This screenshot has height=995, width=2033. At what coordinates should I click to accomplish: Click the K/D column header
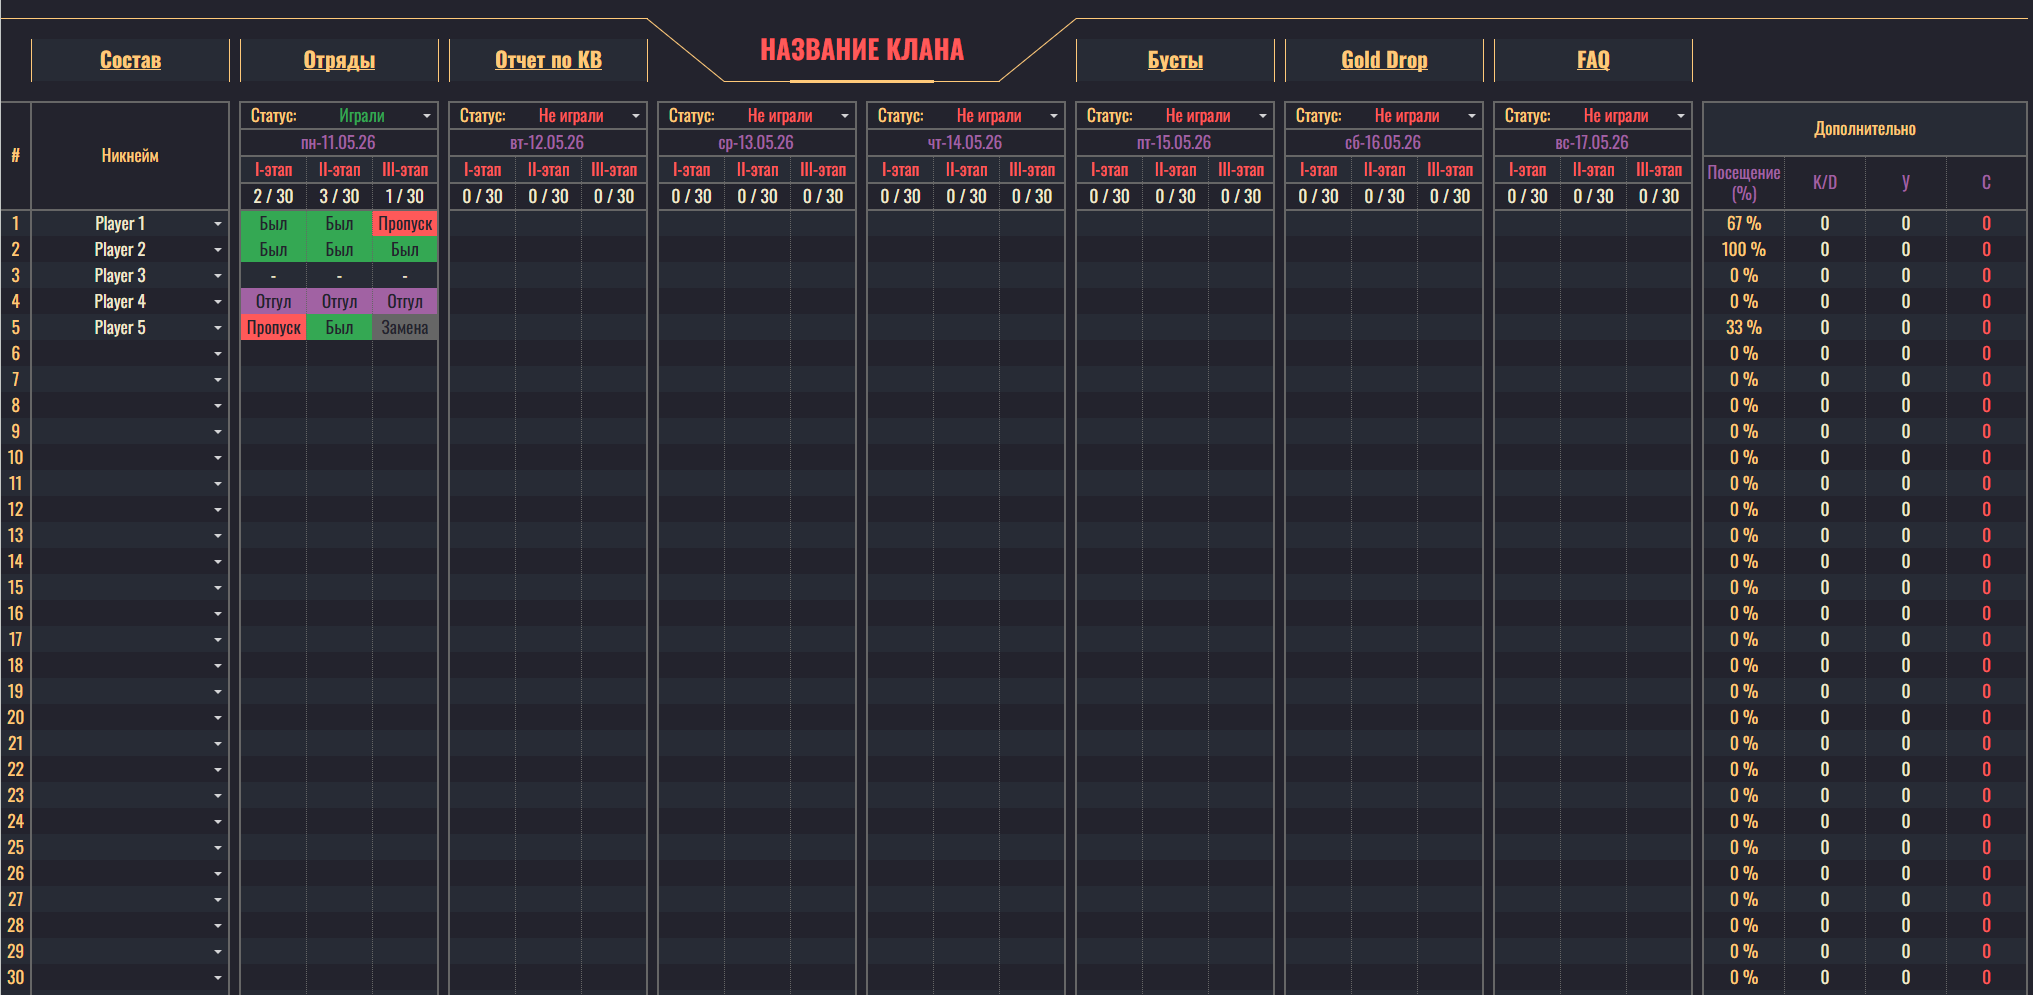1825,183
